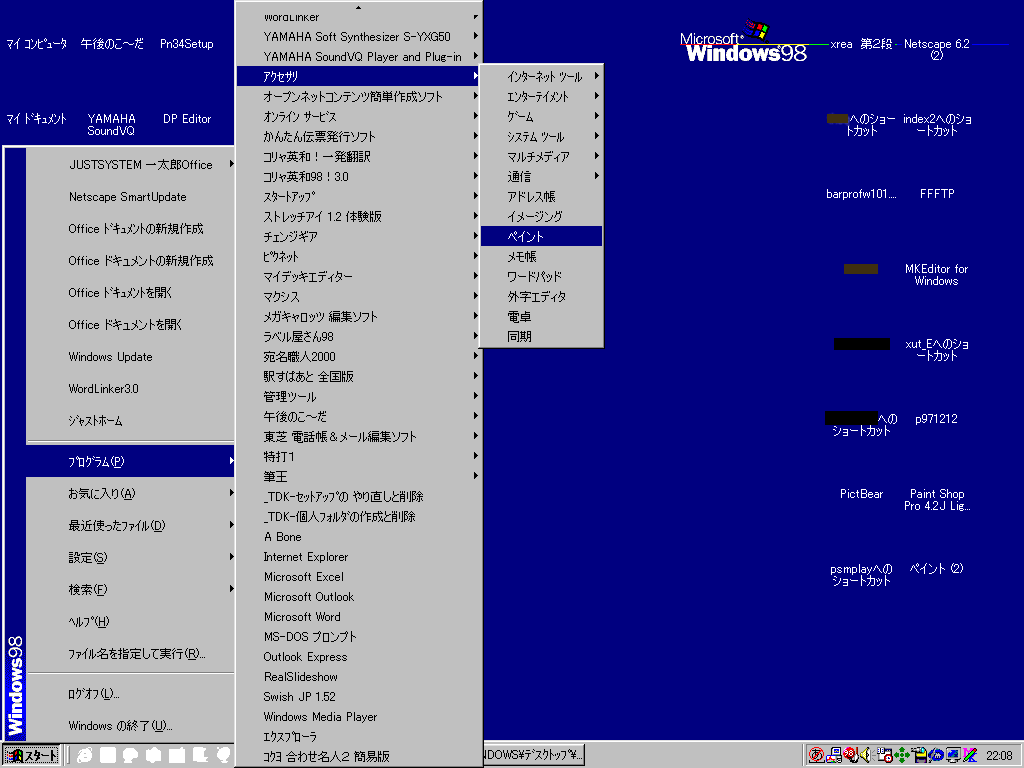Expand the マルチメディア submenu
The height and width of the screenshot is (768, 1024).
click(x=541, y=157)
